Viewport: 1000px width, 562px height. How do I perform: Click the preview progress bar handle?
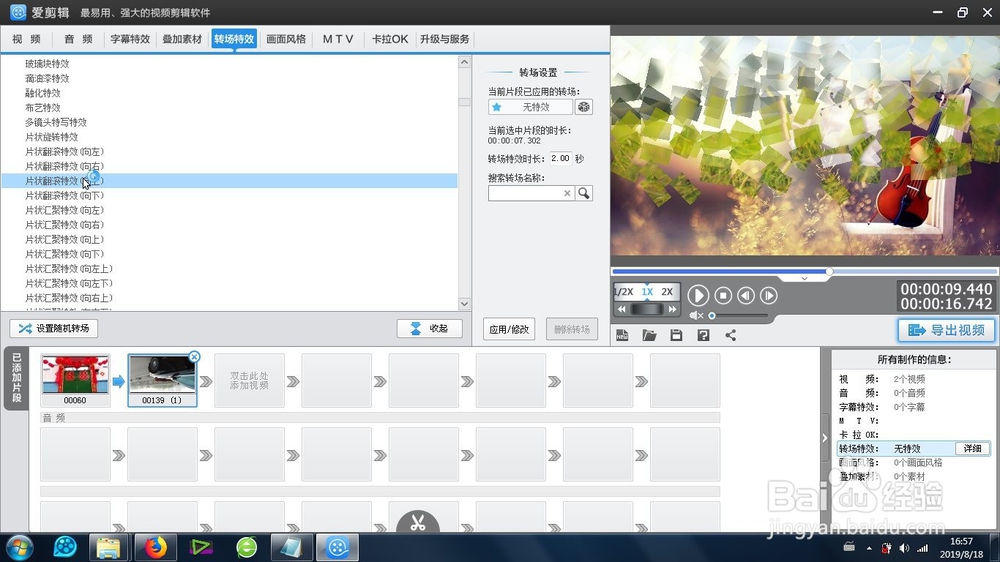[829, 272]
